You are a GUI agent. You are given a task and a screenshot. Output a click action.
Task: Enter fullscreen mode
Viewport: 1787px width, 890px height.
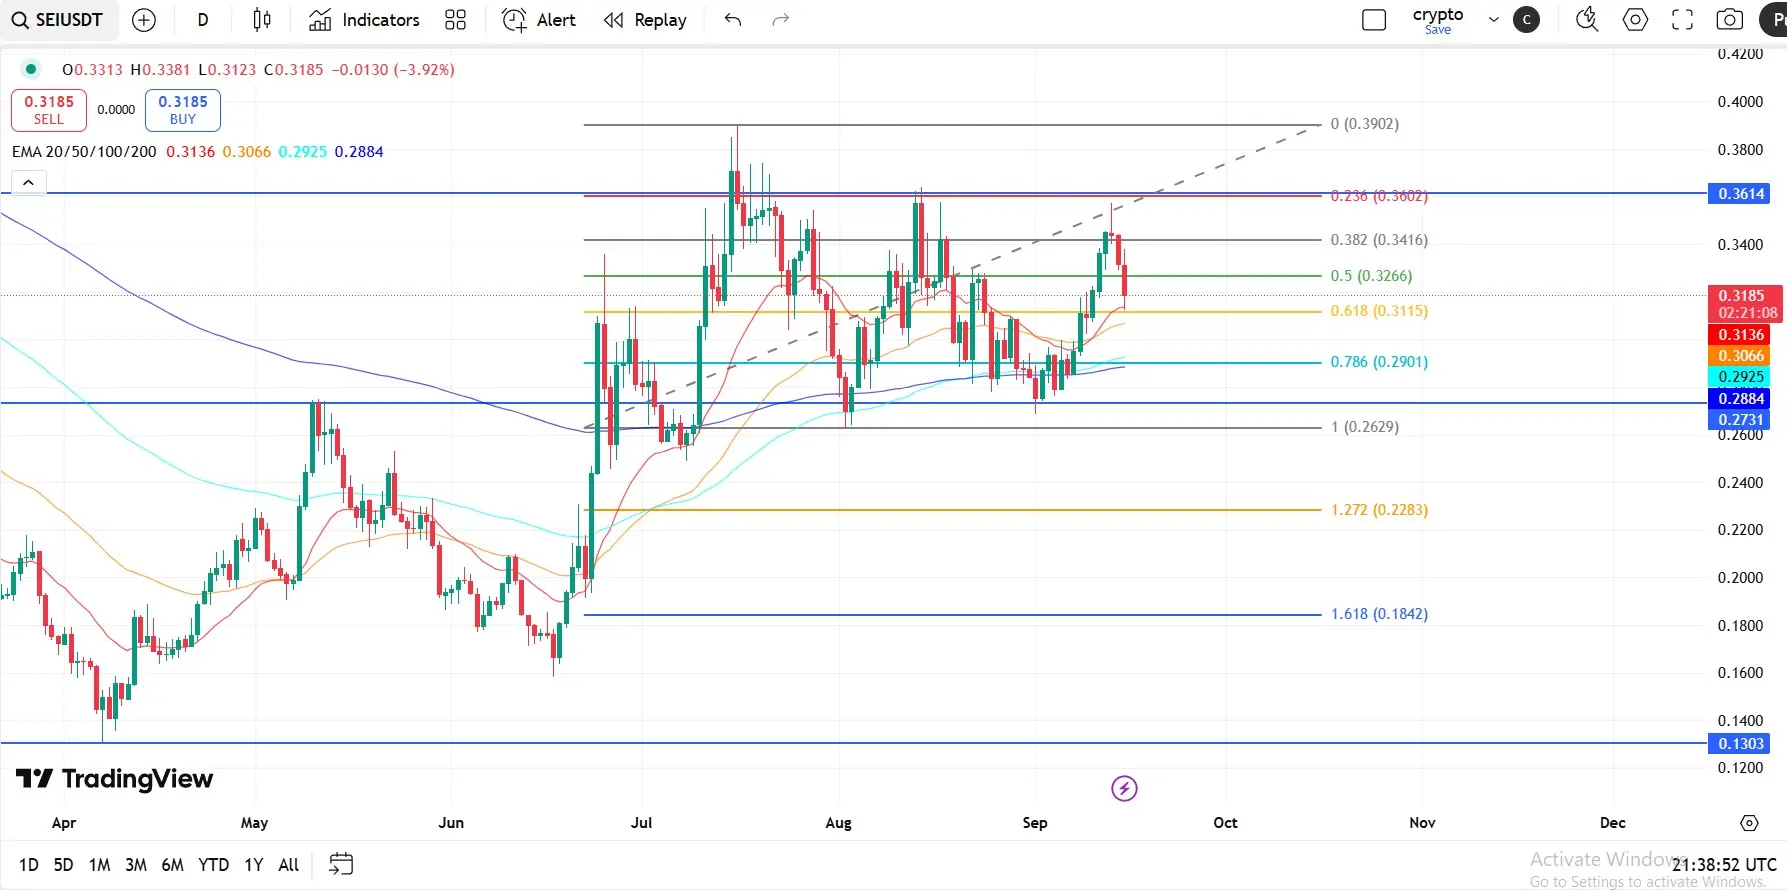(1683, 20)
